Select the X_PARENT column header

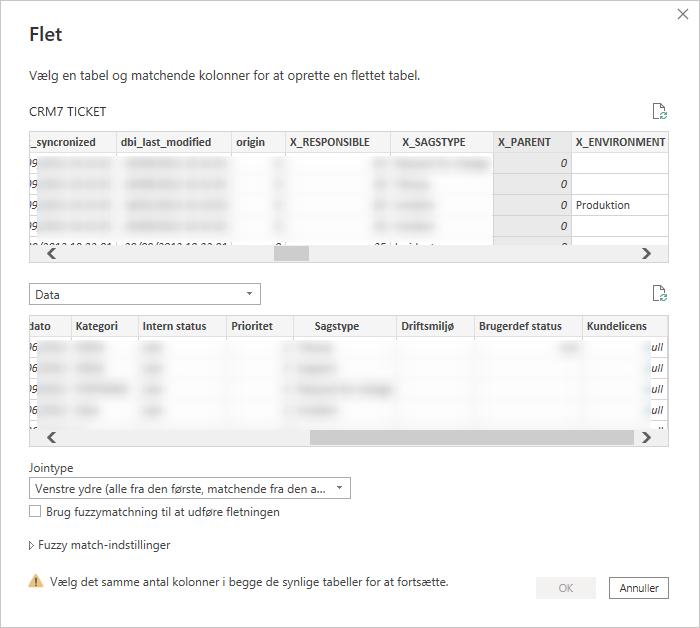click(x=532, y=142)
